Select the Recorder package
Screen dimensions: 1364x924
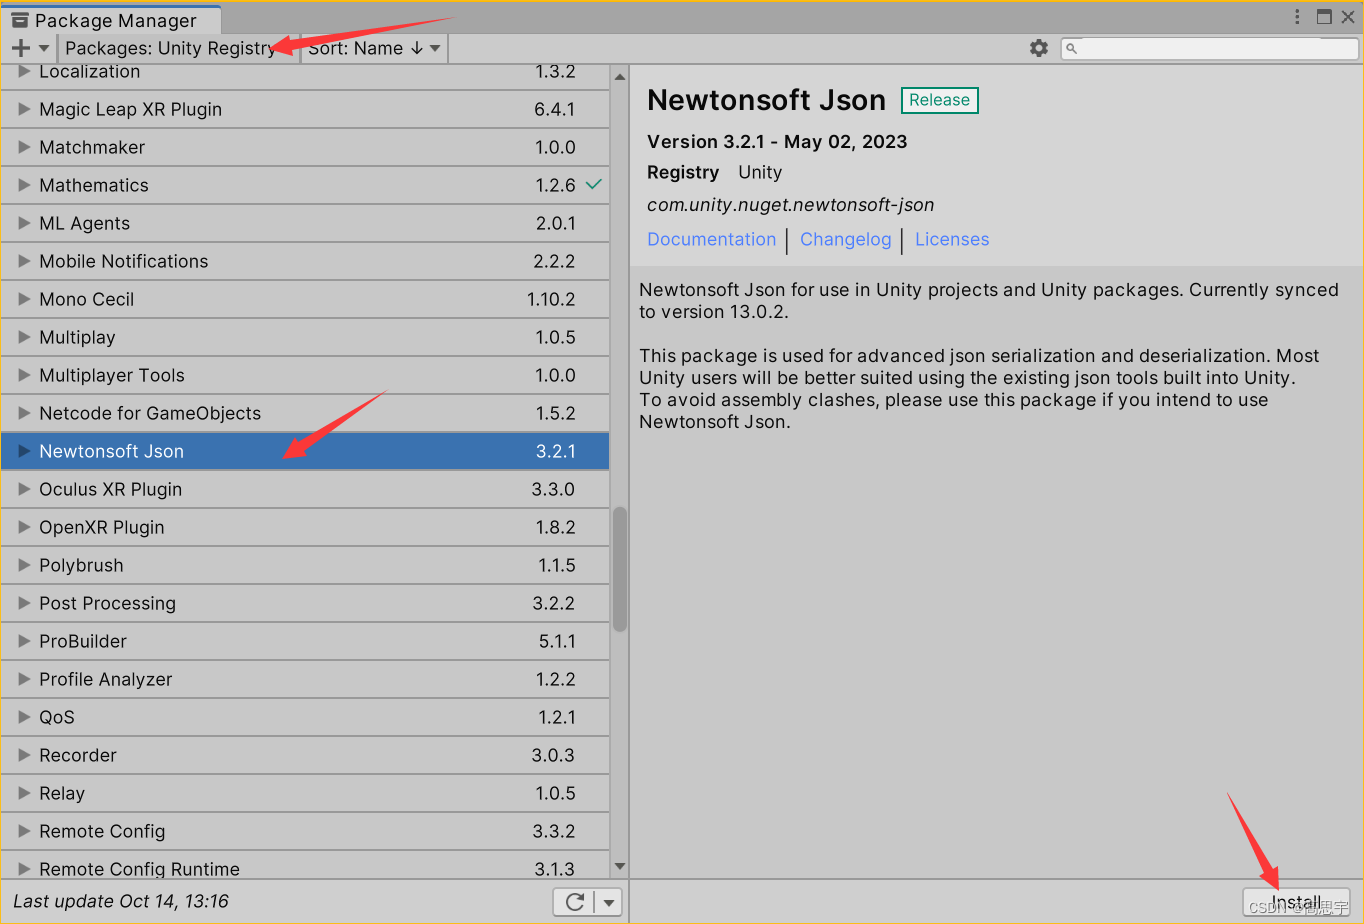click(x=305, y=755)
